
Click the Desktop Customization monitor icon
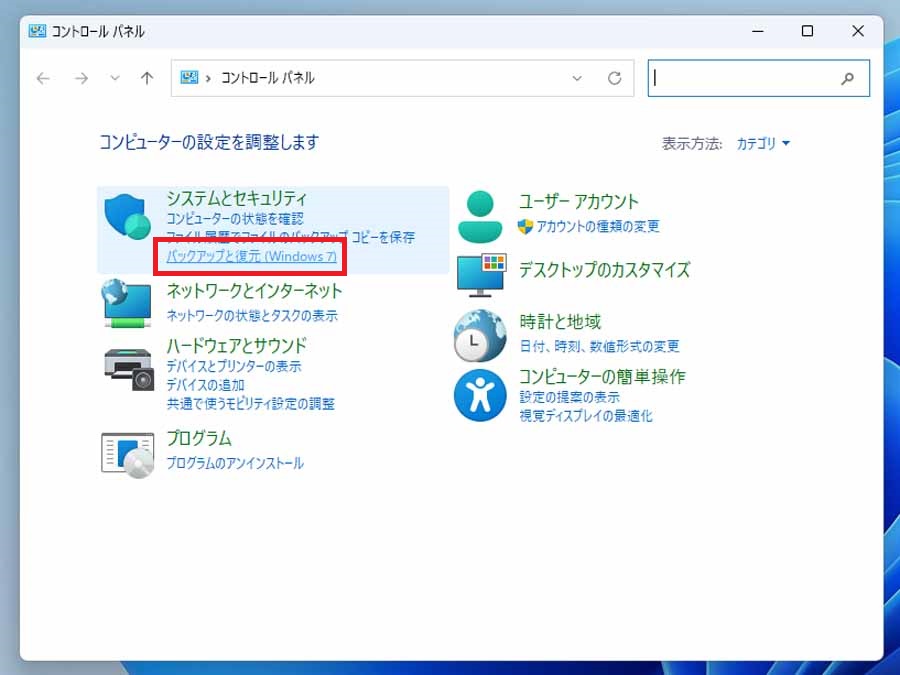point(481,274)
